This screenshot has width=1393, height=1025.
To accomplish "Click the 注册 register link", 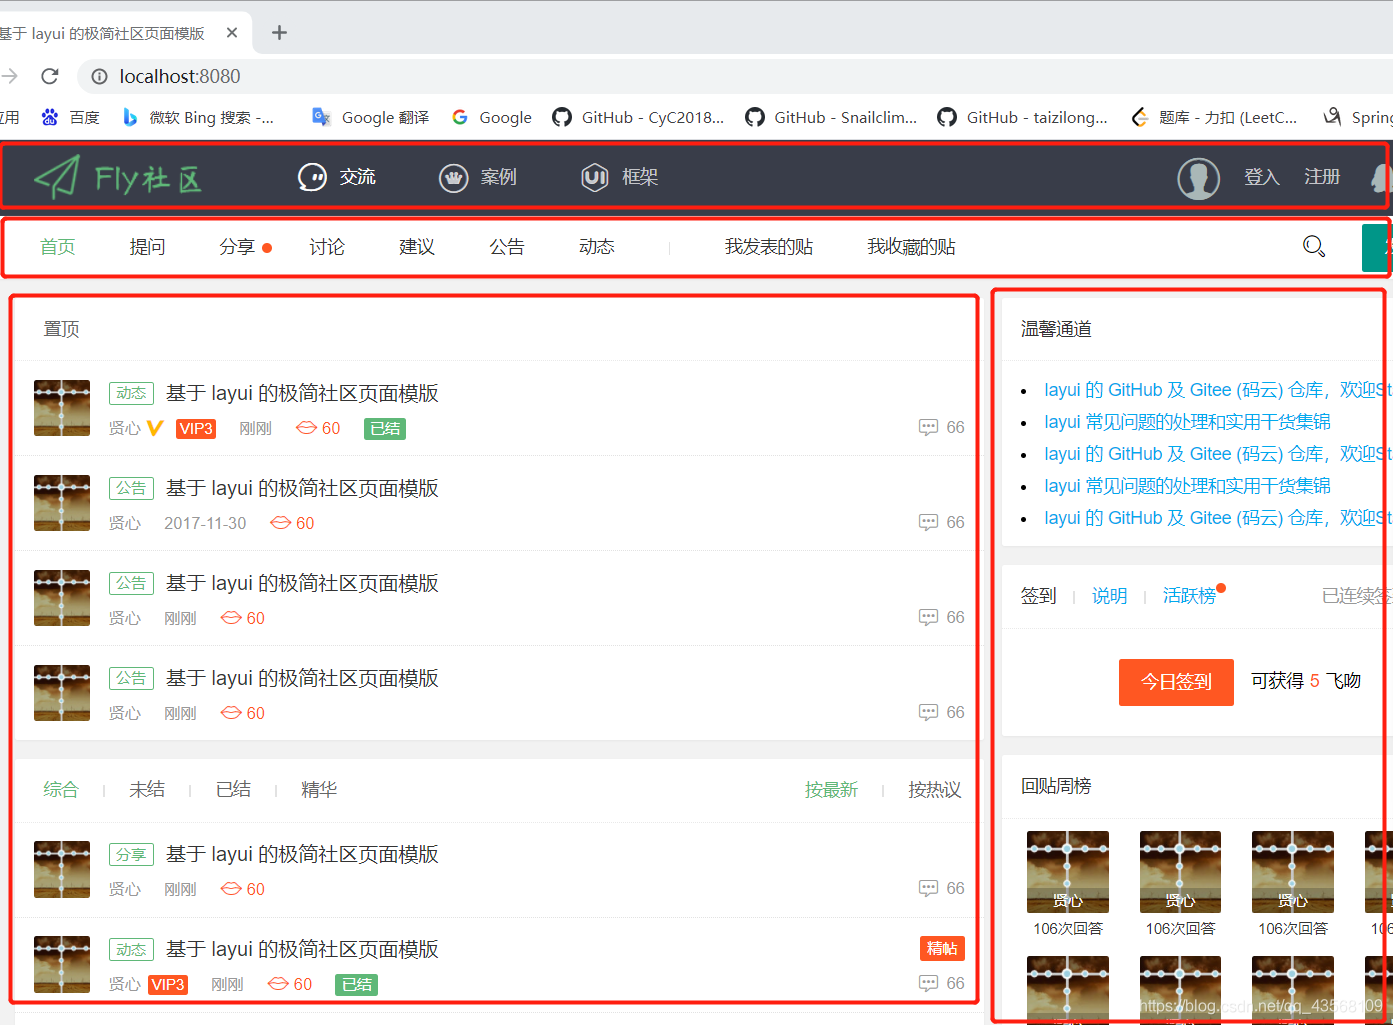I will [x=1321, y=177].
